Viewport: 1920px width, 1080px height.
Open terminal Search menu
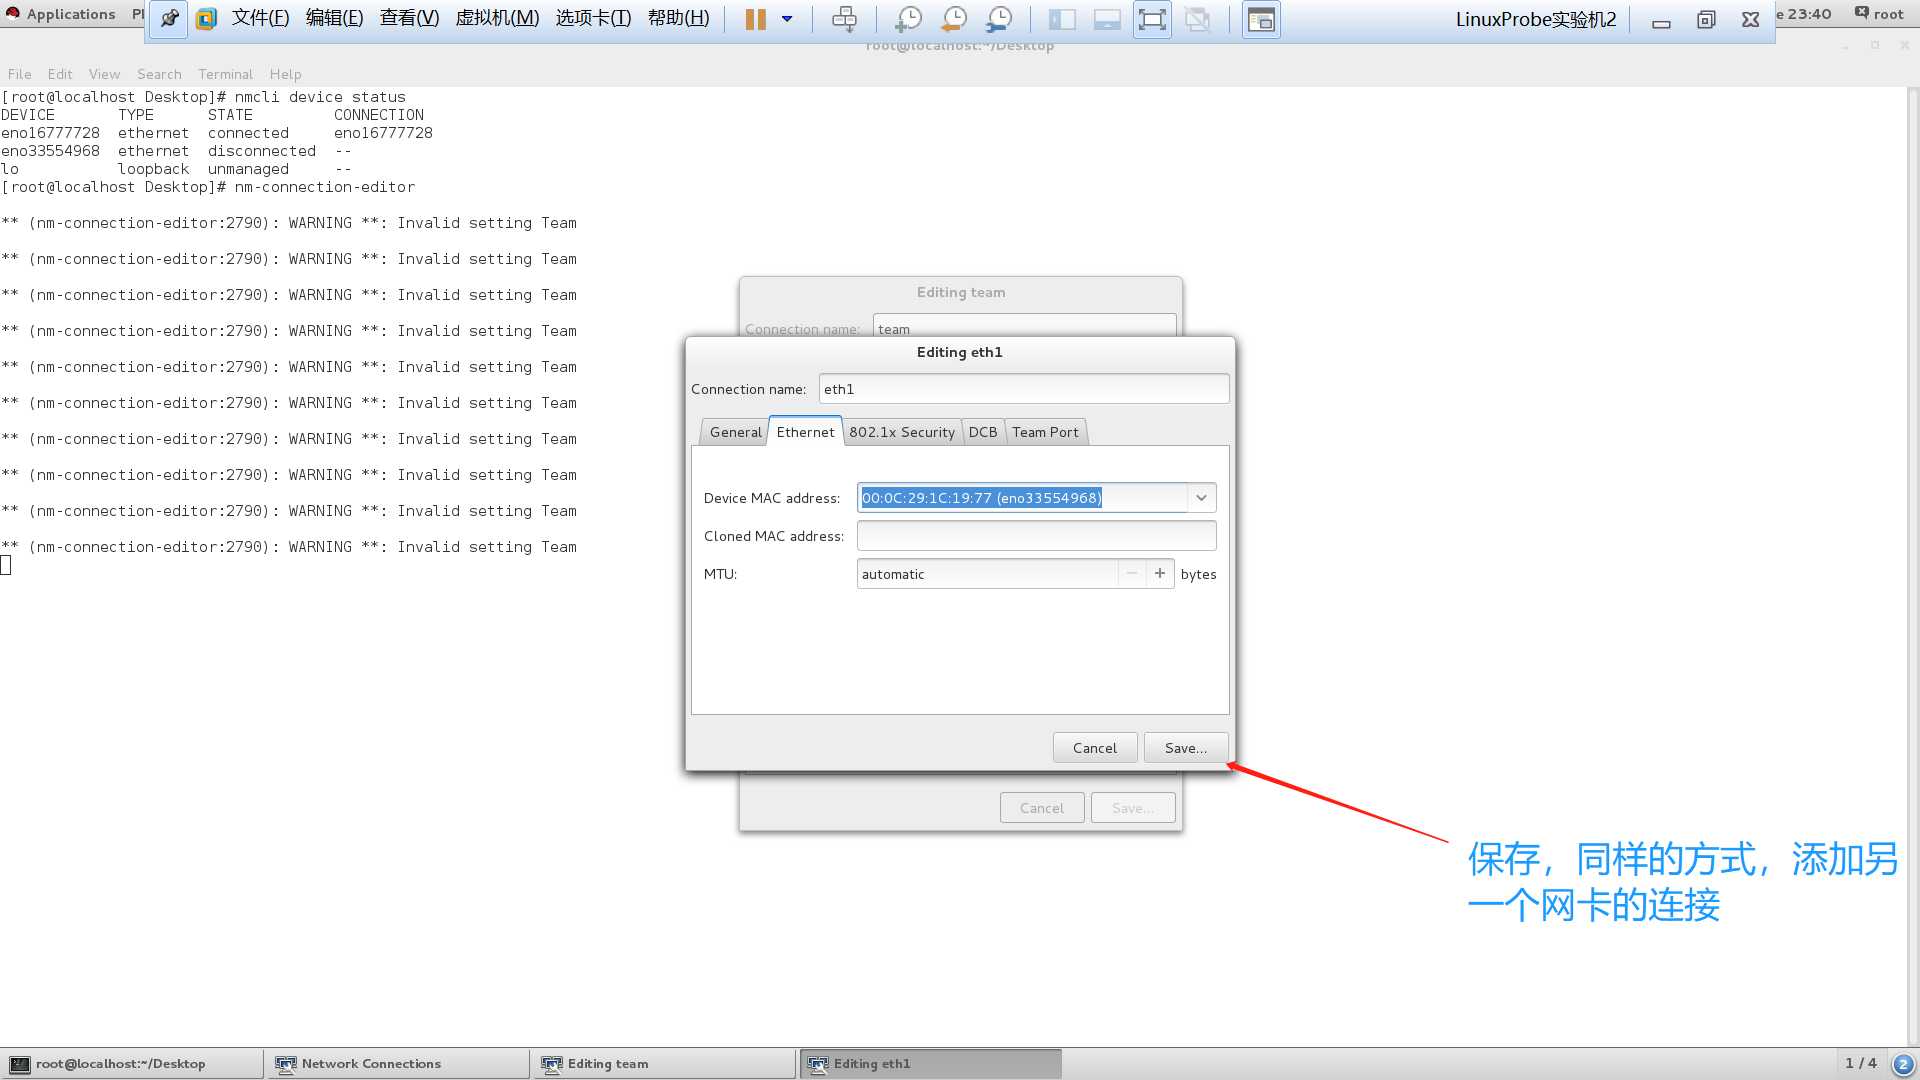(159, 74)
